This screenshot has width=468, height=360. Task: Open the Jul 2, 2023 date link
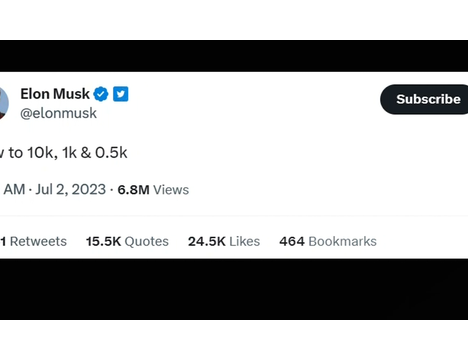click(x=71, y=189)
